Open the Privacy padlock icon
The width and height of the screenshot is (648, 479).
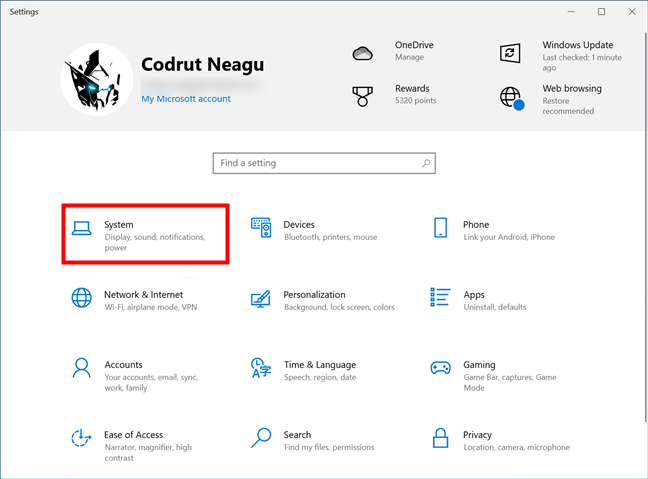(441, 438)
